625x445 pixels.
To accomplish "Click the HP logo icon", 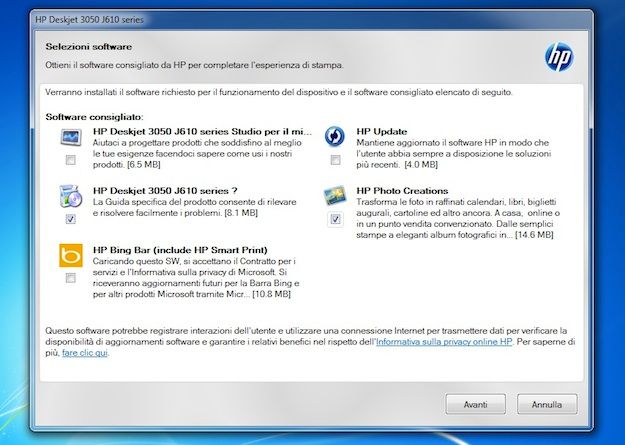I will click(x=559, y=57).
